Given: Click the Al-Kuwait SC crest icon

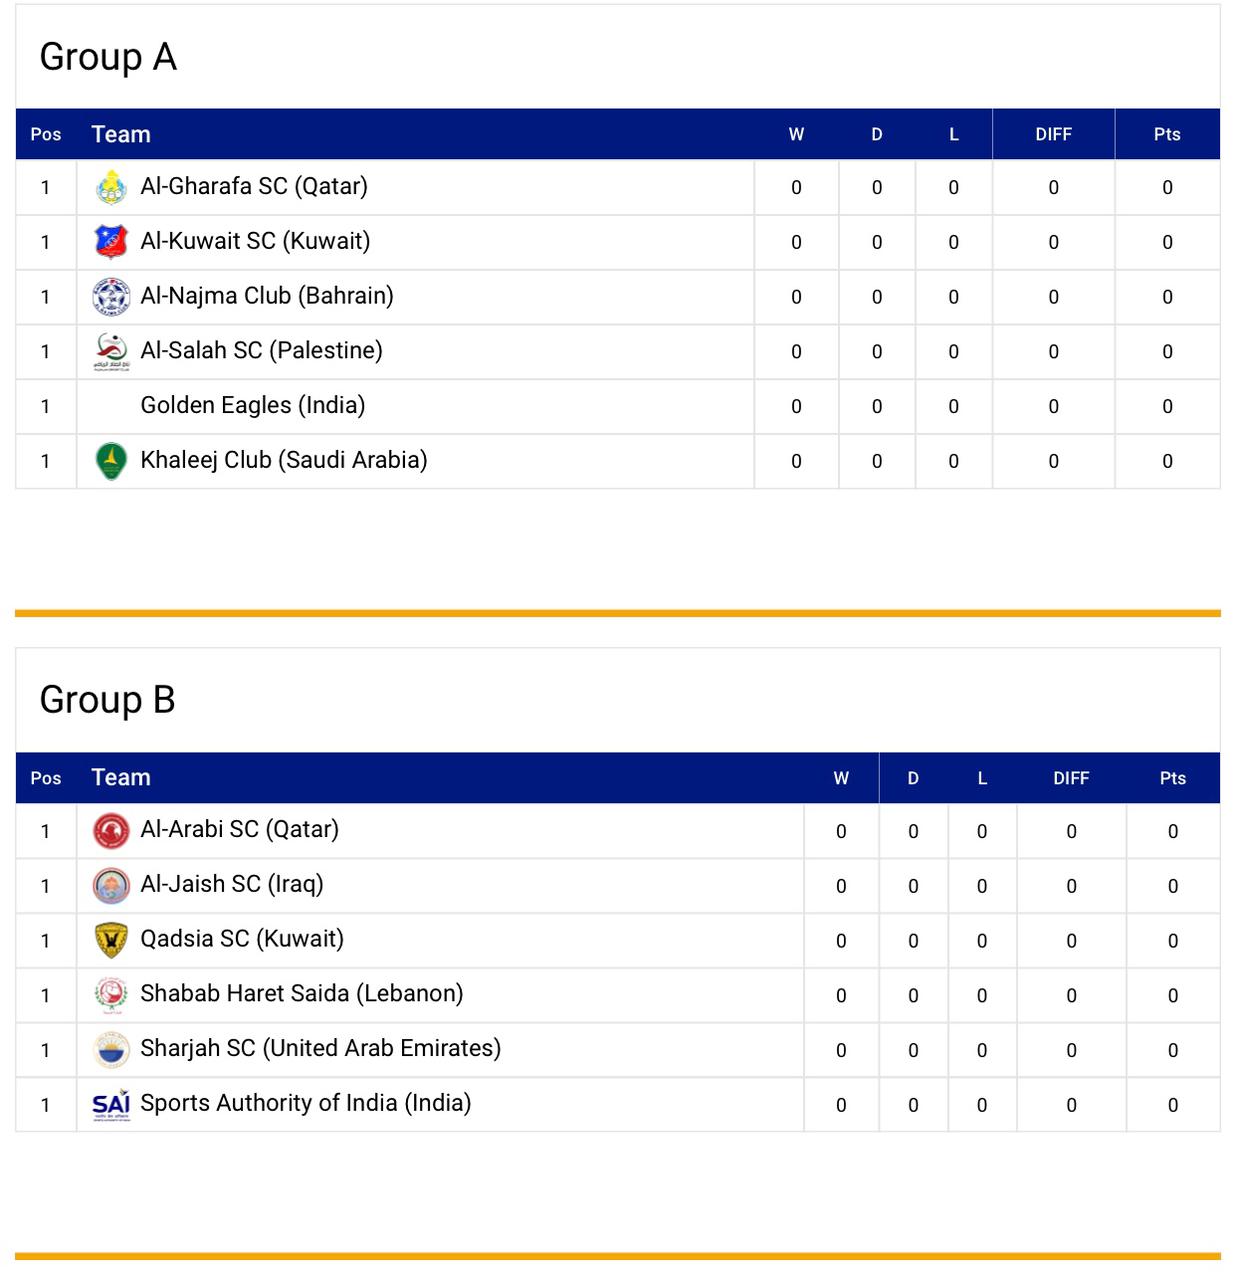Looking at the screenshot, I should point(111,242).
